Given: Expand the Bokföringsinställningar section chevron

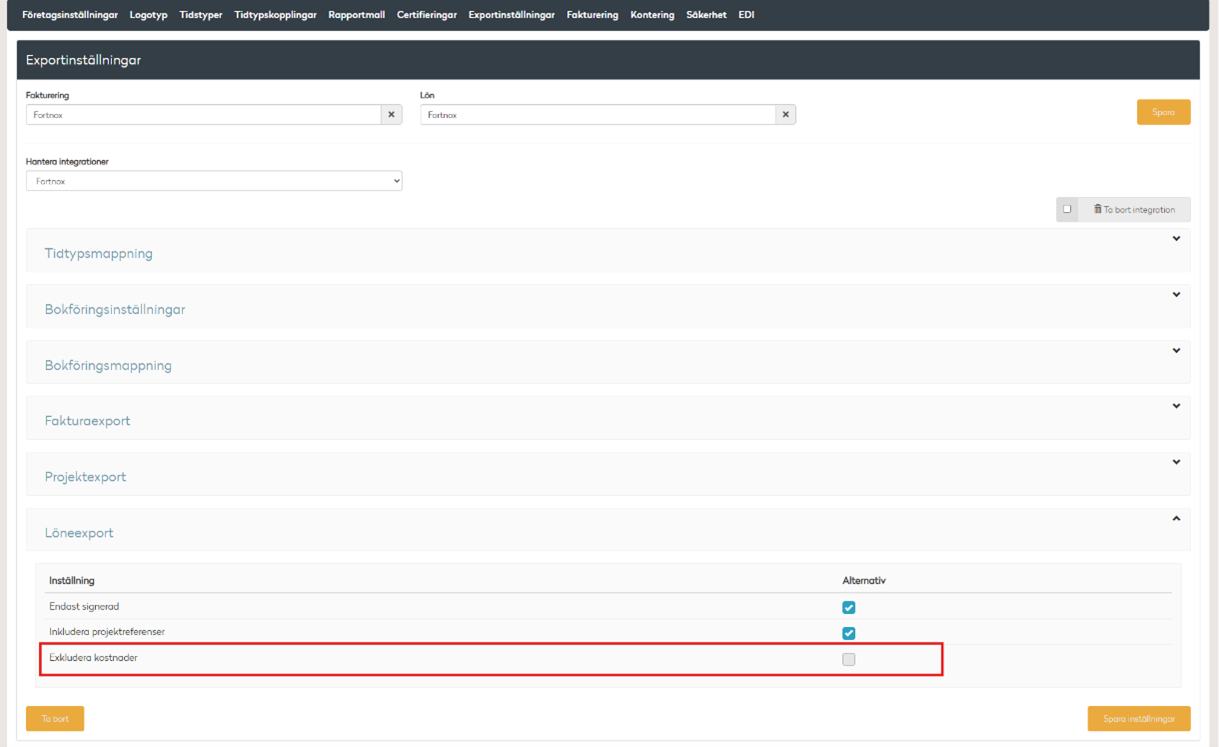Looking at the screenshot, I should tap(1176, 295).
